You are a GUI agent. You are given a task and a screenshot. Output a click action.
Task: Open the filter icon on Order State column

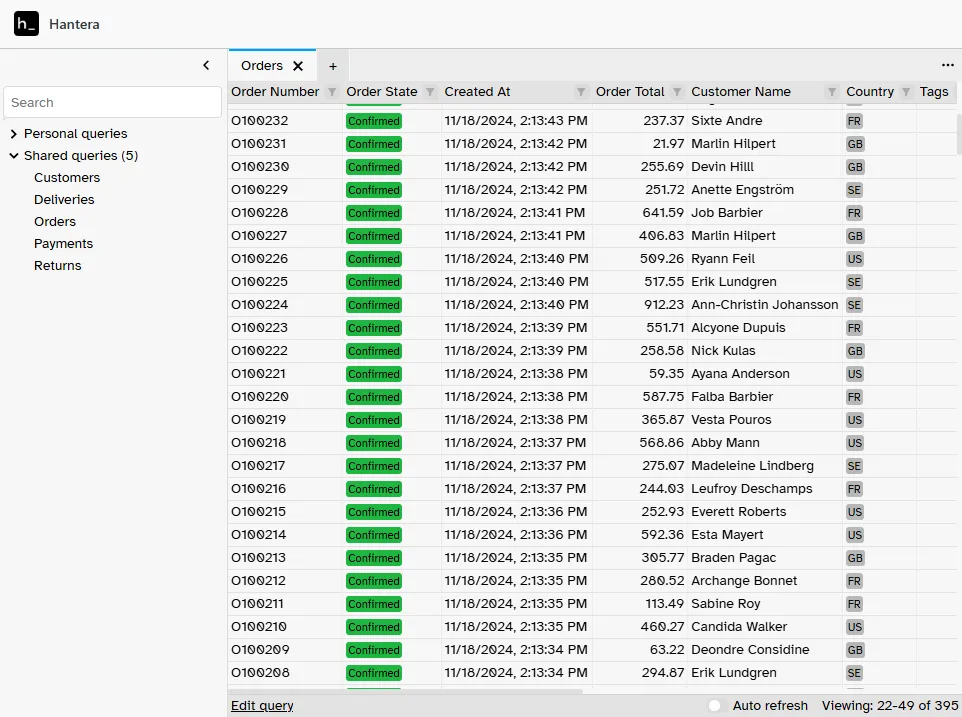pos(431,91)
